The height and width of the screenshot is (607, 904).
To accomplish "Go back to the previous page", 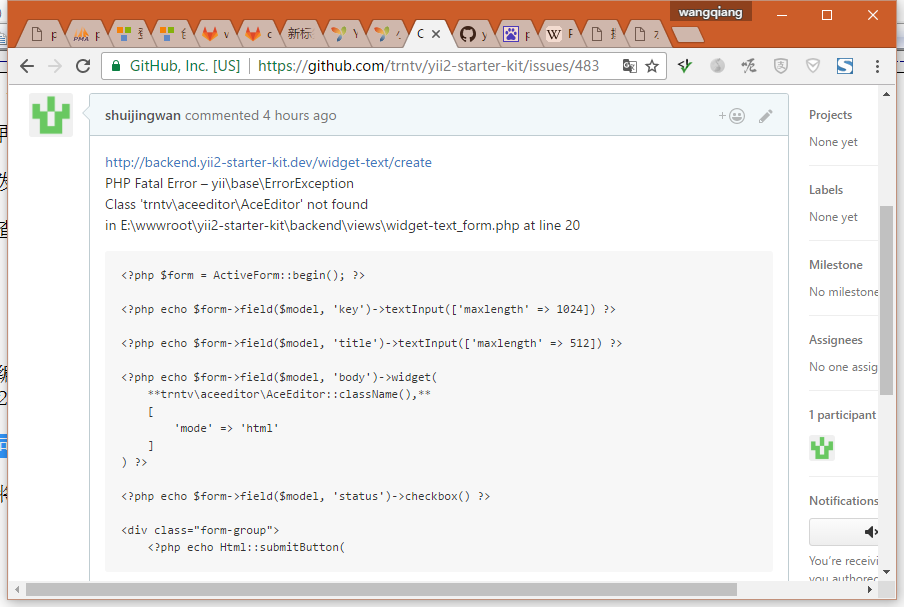I will (x=27, y=66).
